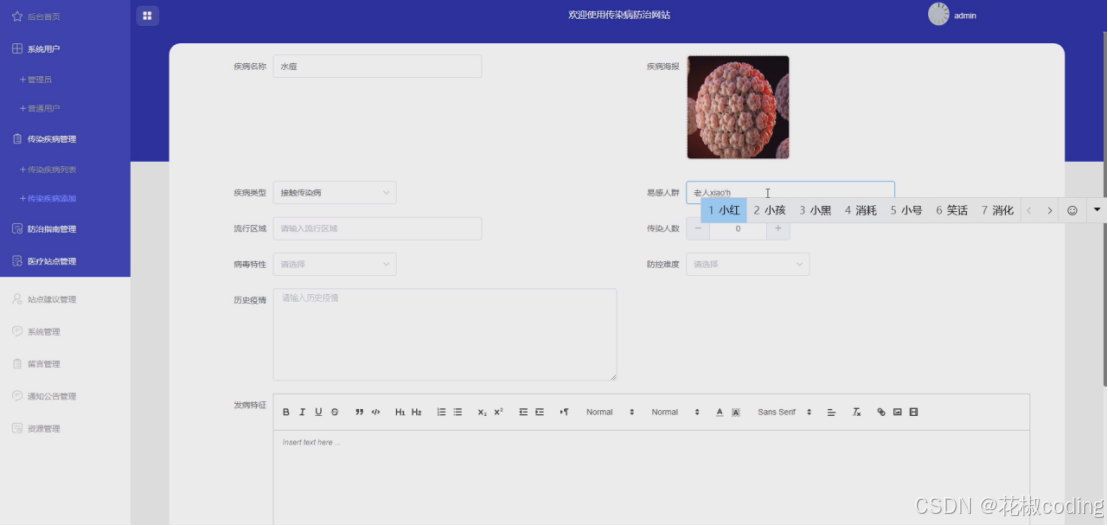
Task: Choose IME candidate 3 小黑
Action: click(815, 211)
